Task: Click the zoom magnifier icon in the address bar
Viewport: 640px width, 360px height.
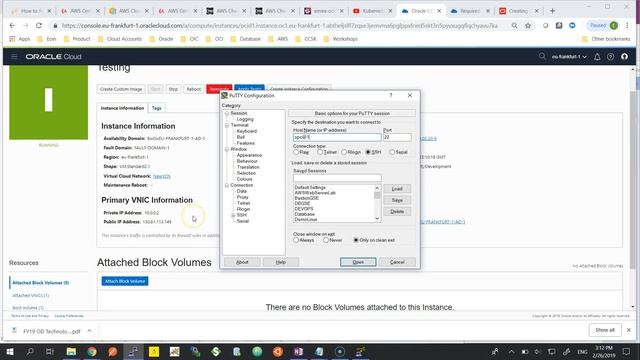Action: pyautogui.click(x=515, y=25)
